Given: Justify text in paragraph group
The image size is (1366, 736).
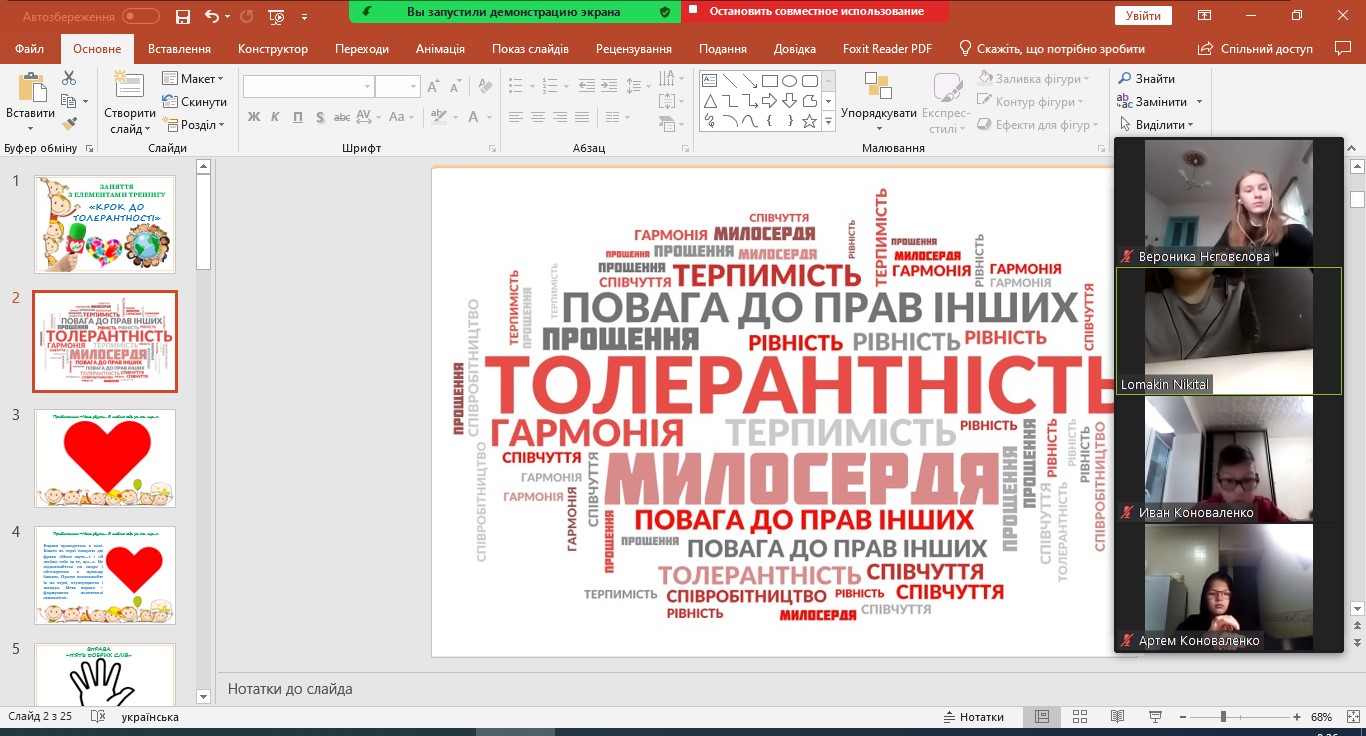Looking at the screenshot, I should point(582,117).
